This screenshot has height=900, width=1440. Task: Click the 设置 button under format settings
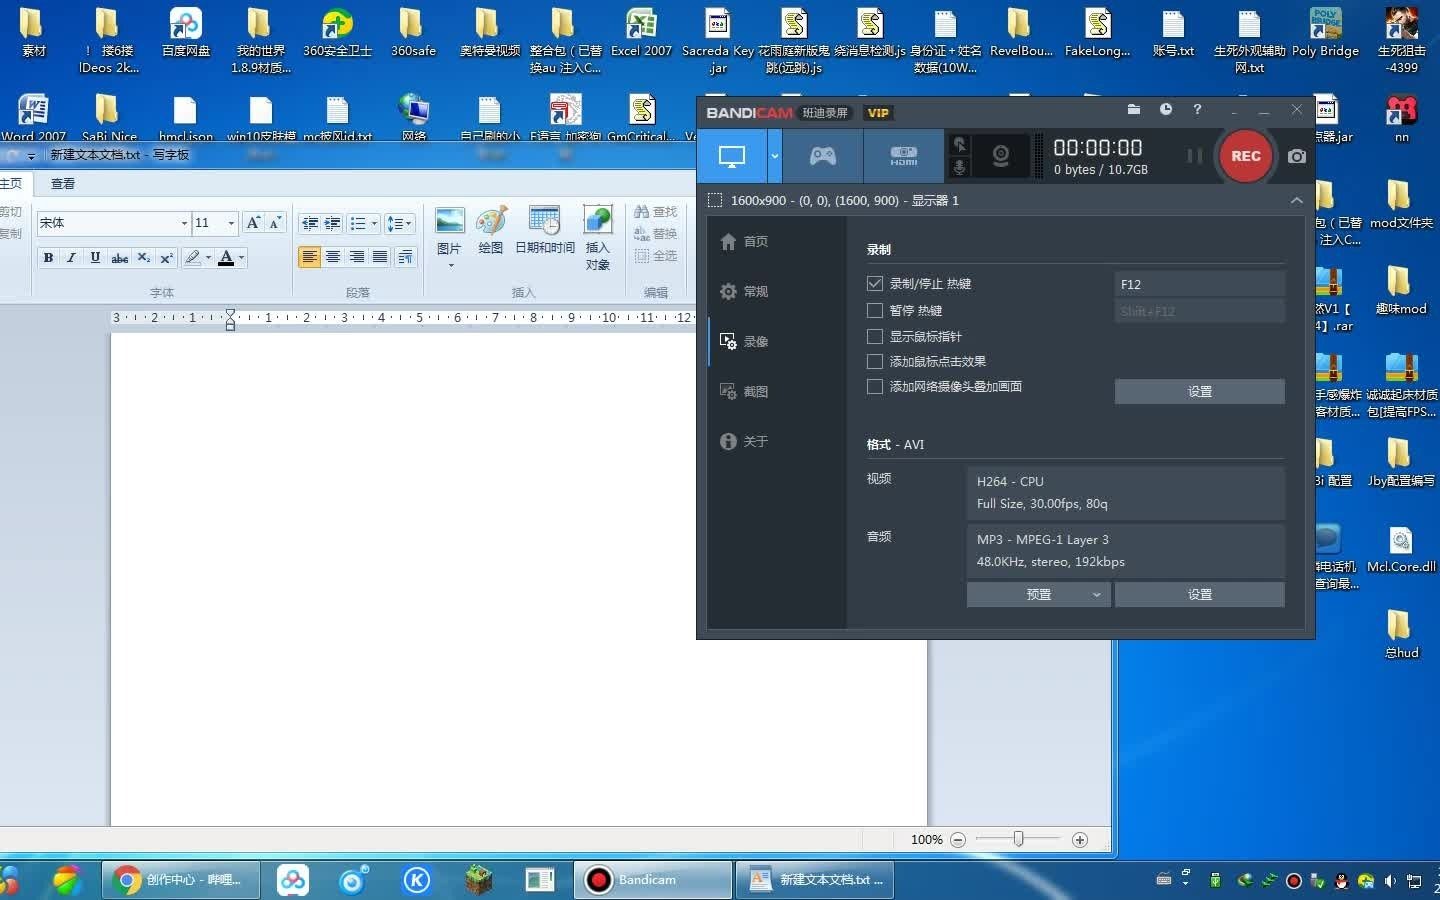tap(1199, 594)
